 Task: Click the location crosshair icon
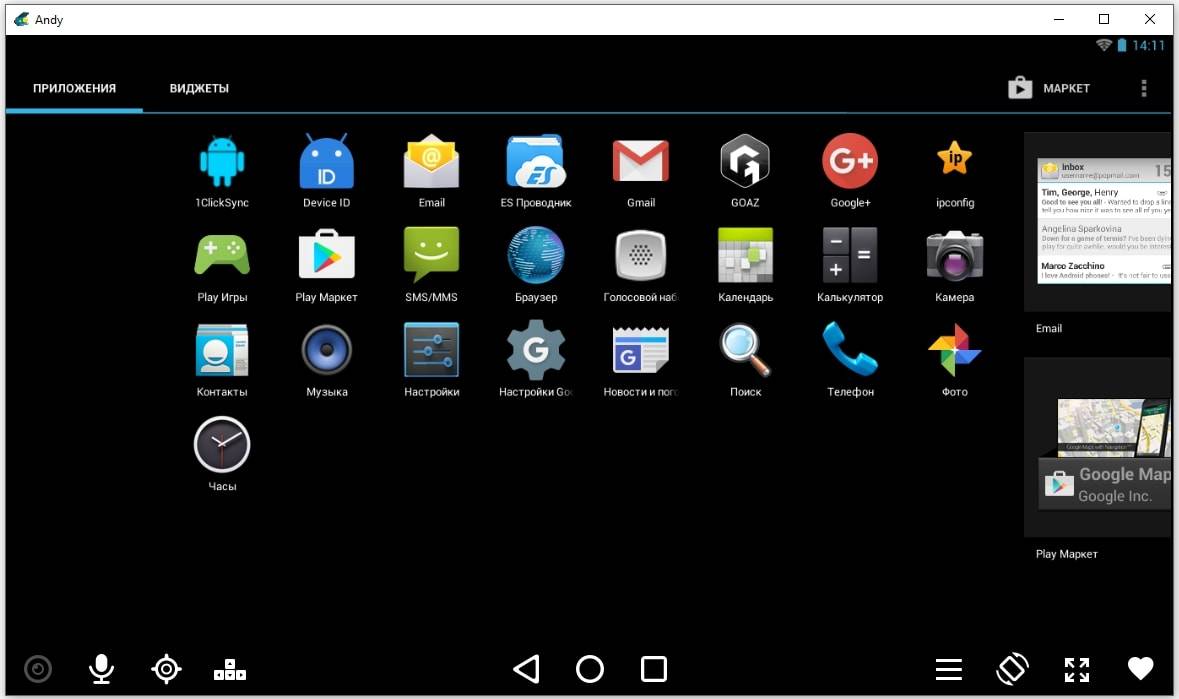166,669
